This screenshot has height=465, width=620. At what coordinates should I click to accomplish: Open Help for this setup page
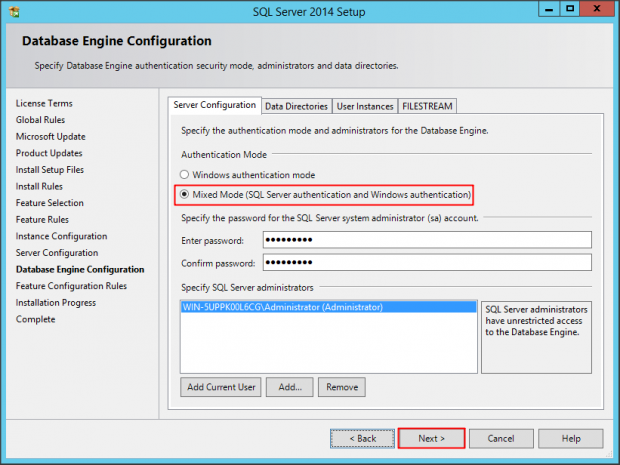[571, 439]
